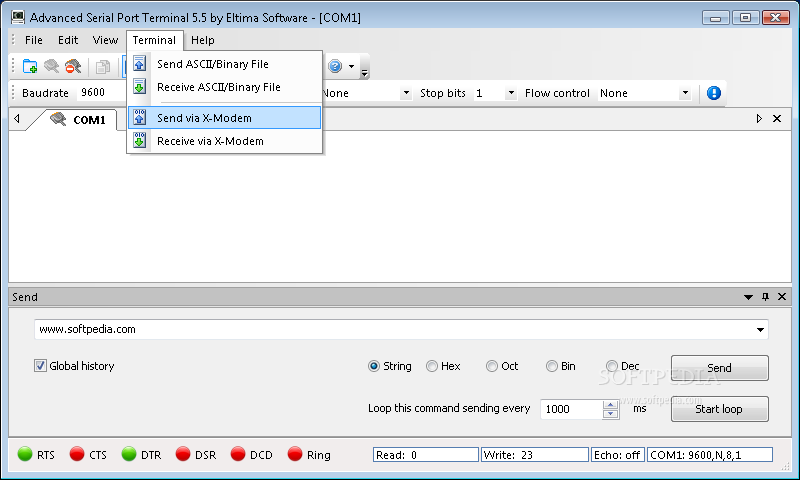The image size is (800, 480).
Task: Open the View menu
Action: [x=105, y=40]
